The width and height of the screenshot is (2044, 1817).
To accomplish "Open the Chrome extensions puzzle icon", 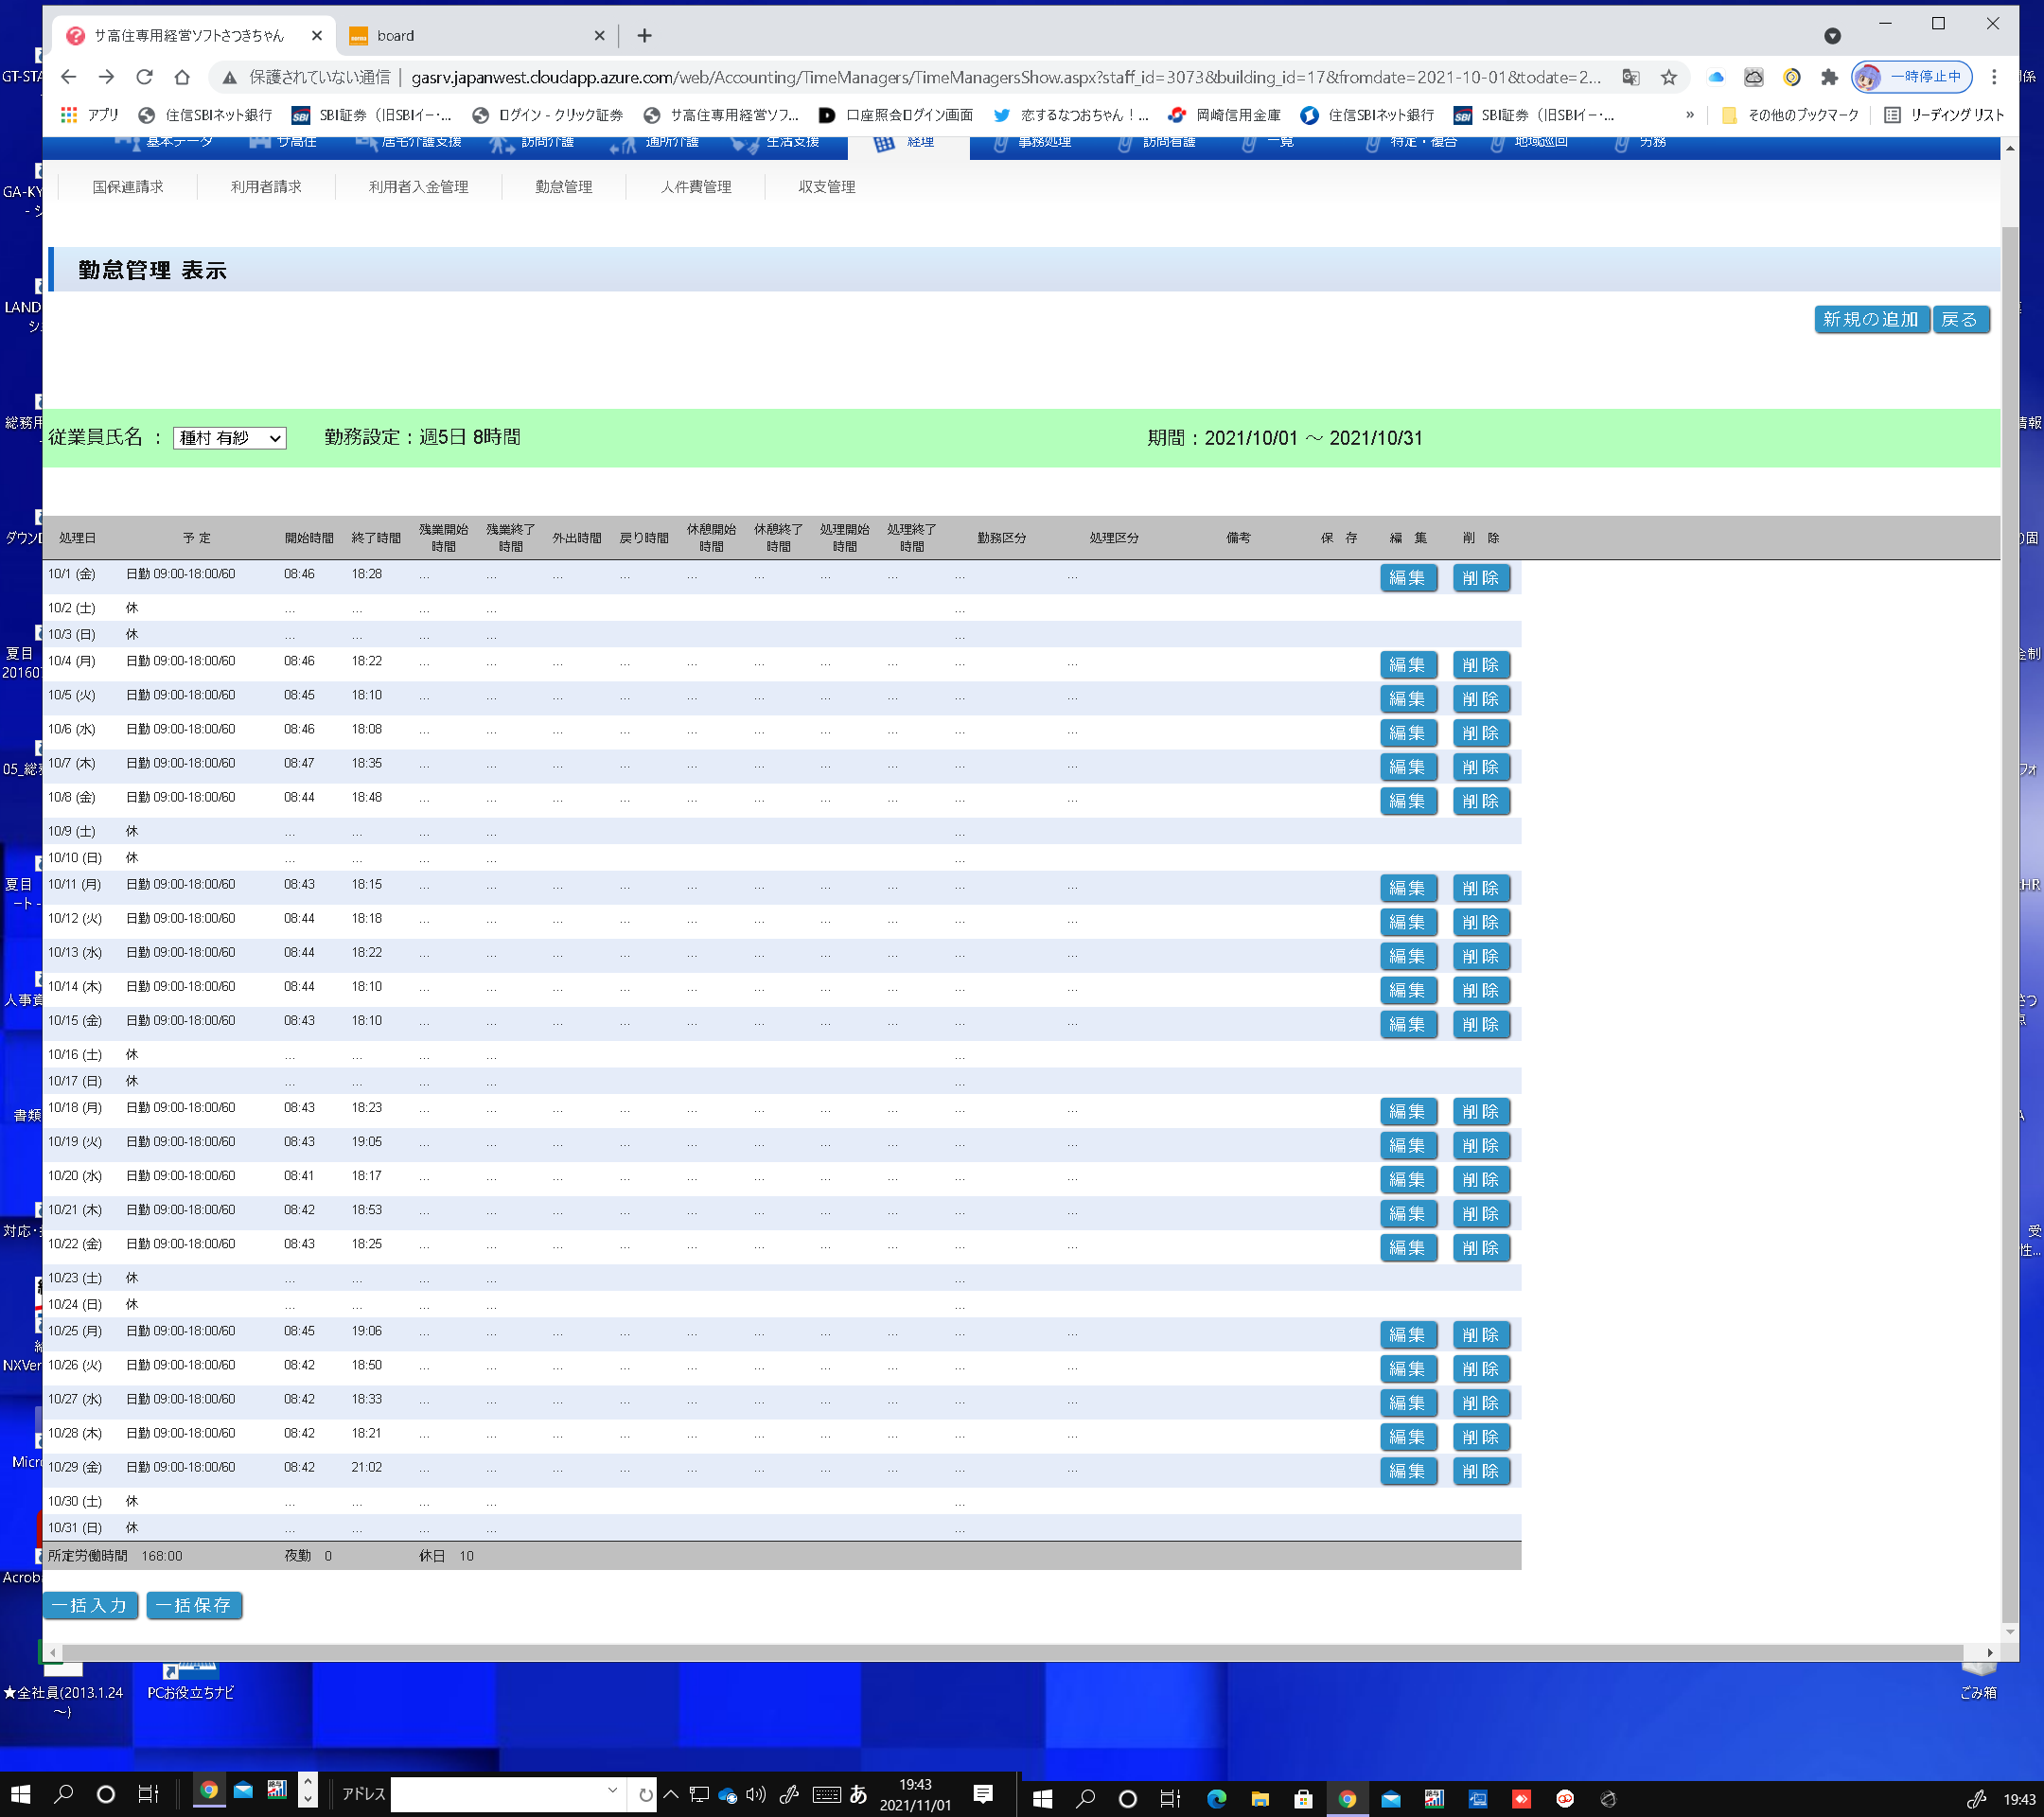I will coord(1828,77).
